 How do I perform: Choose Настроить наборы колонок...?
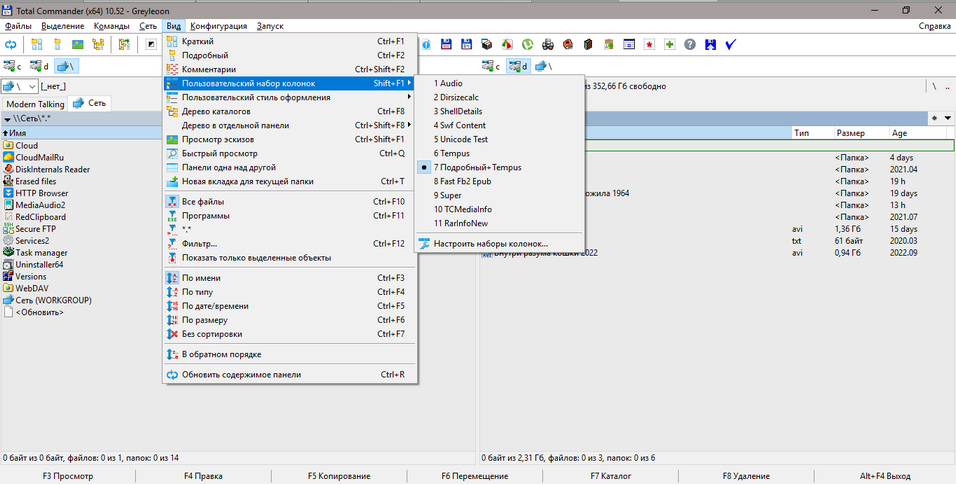tap(499, 243)
